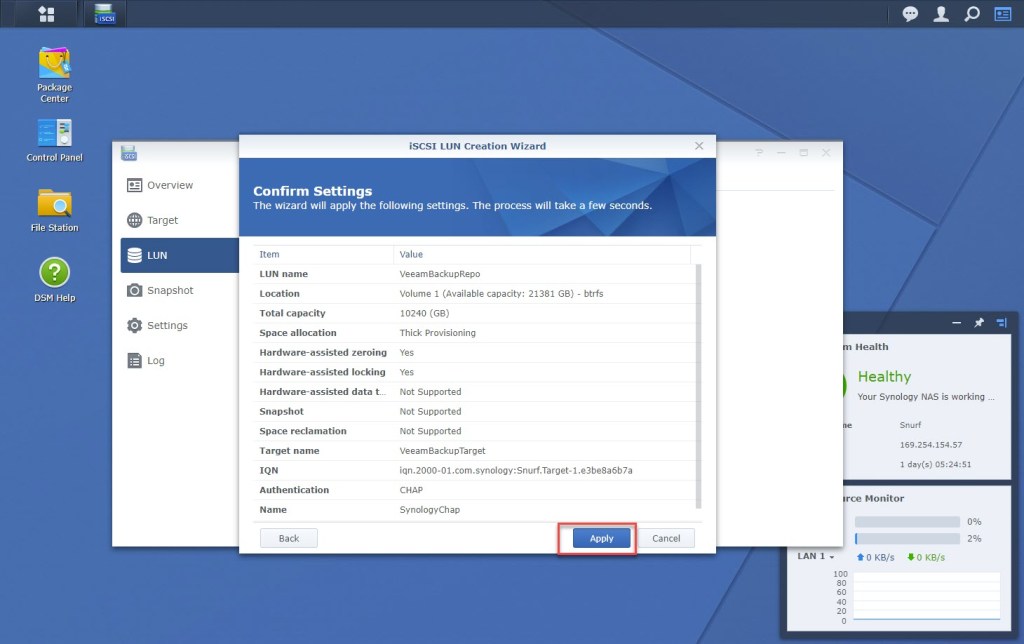The width and height of the screenshot is (1024, 644).
Task: Click the Target globe icon in sidebar
Action: [x=135, y=220]
